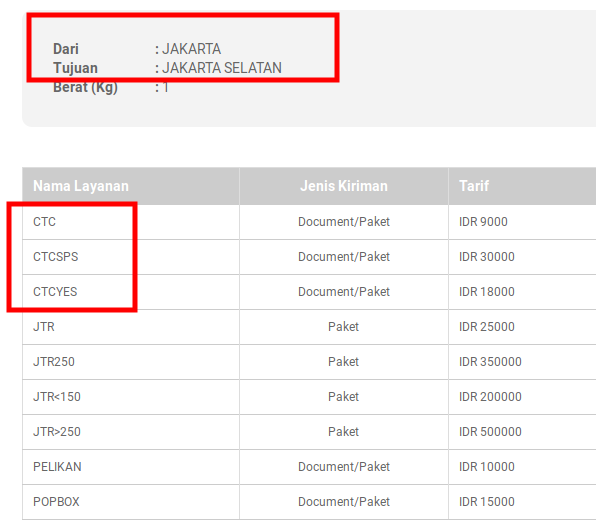
Task: Click the JTR<150 service name
Action: click(57, 397)
